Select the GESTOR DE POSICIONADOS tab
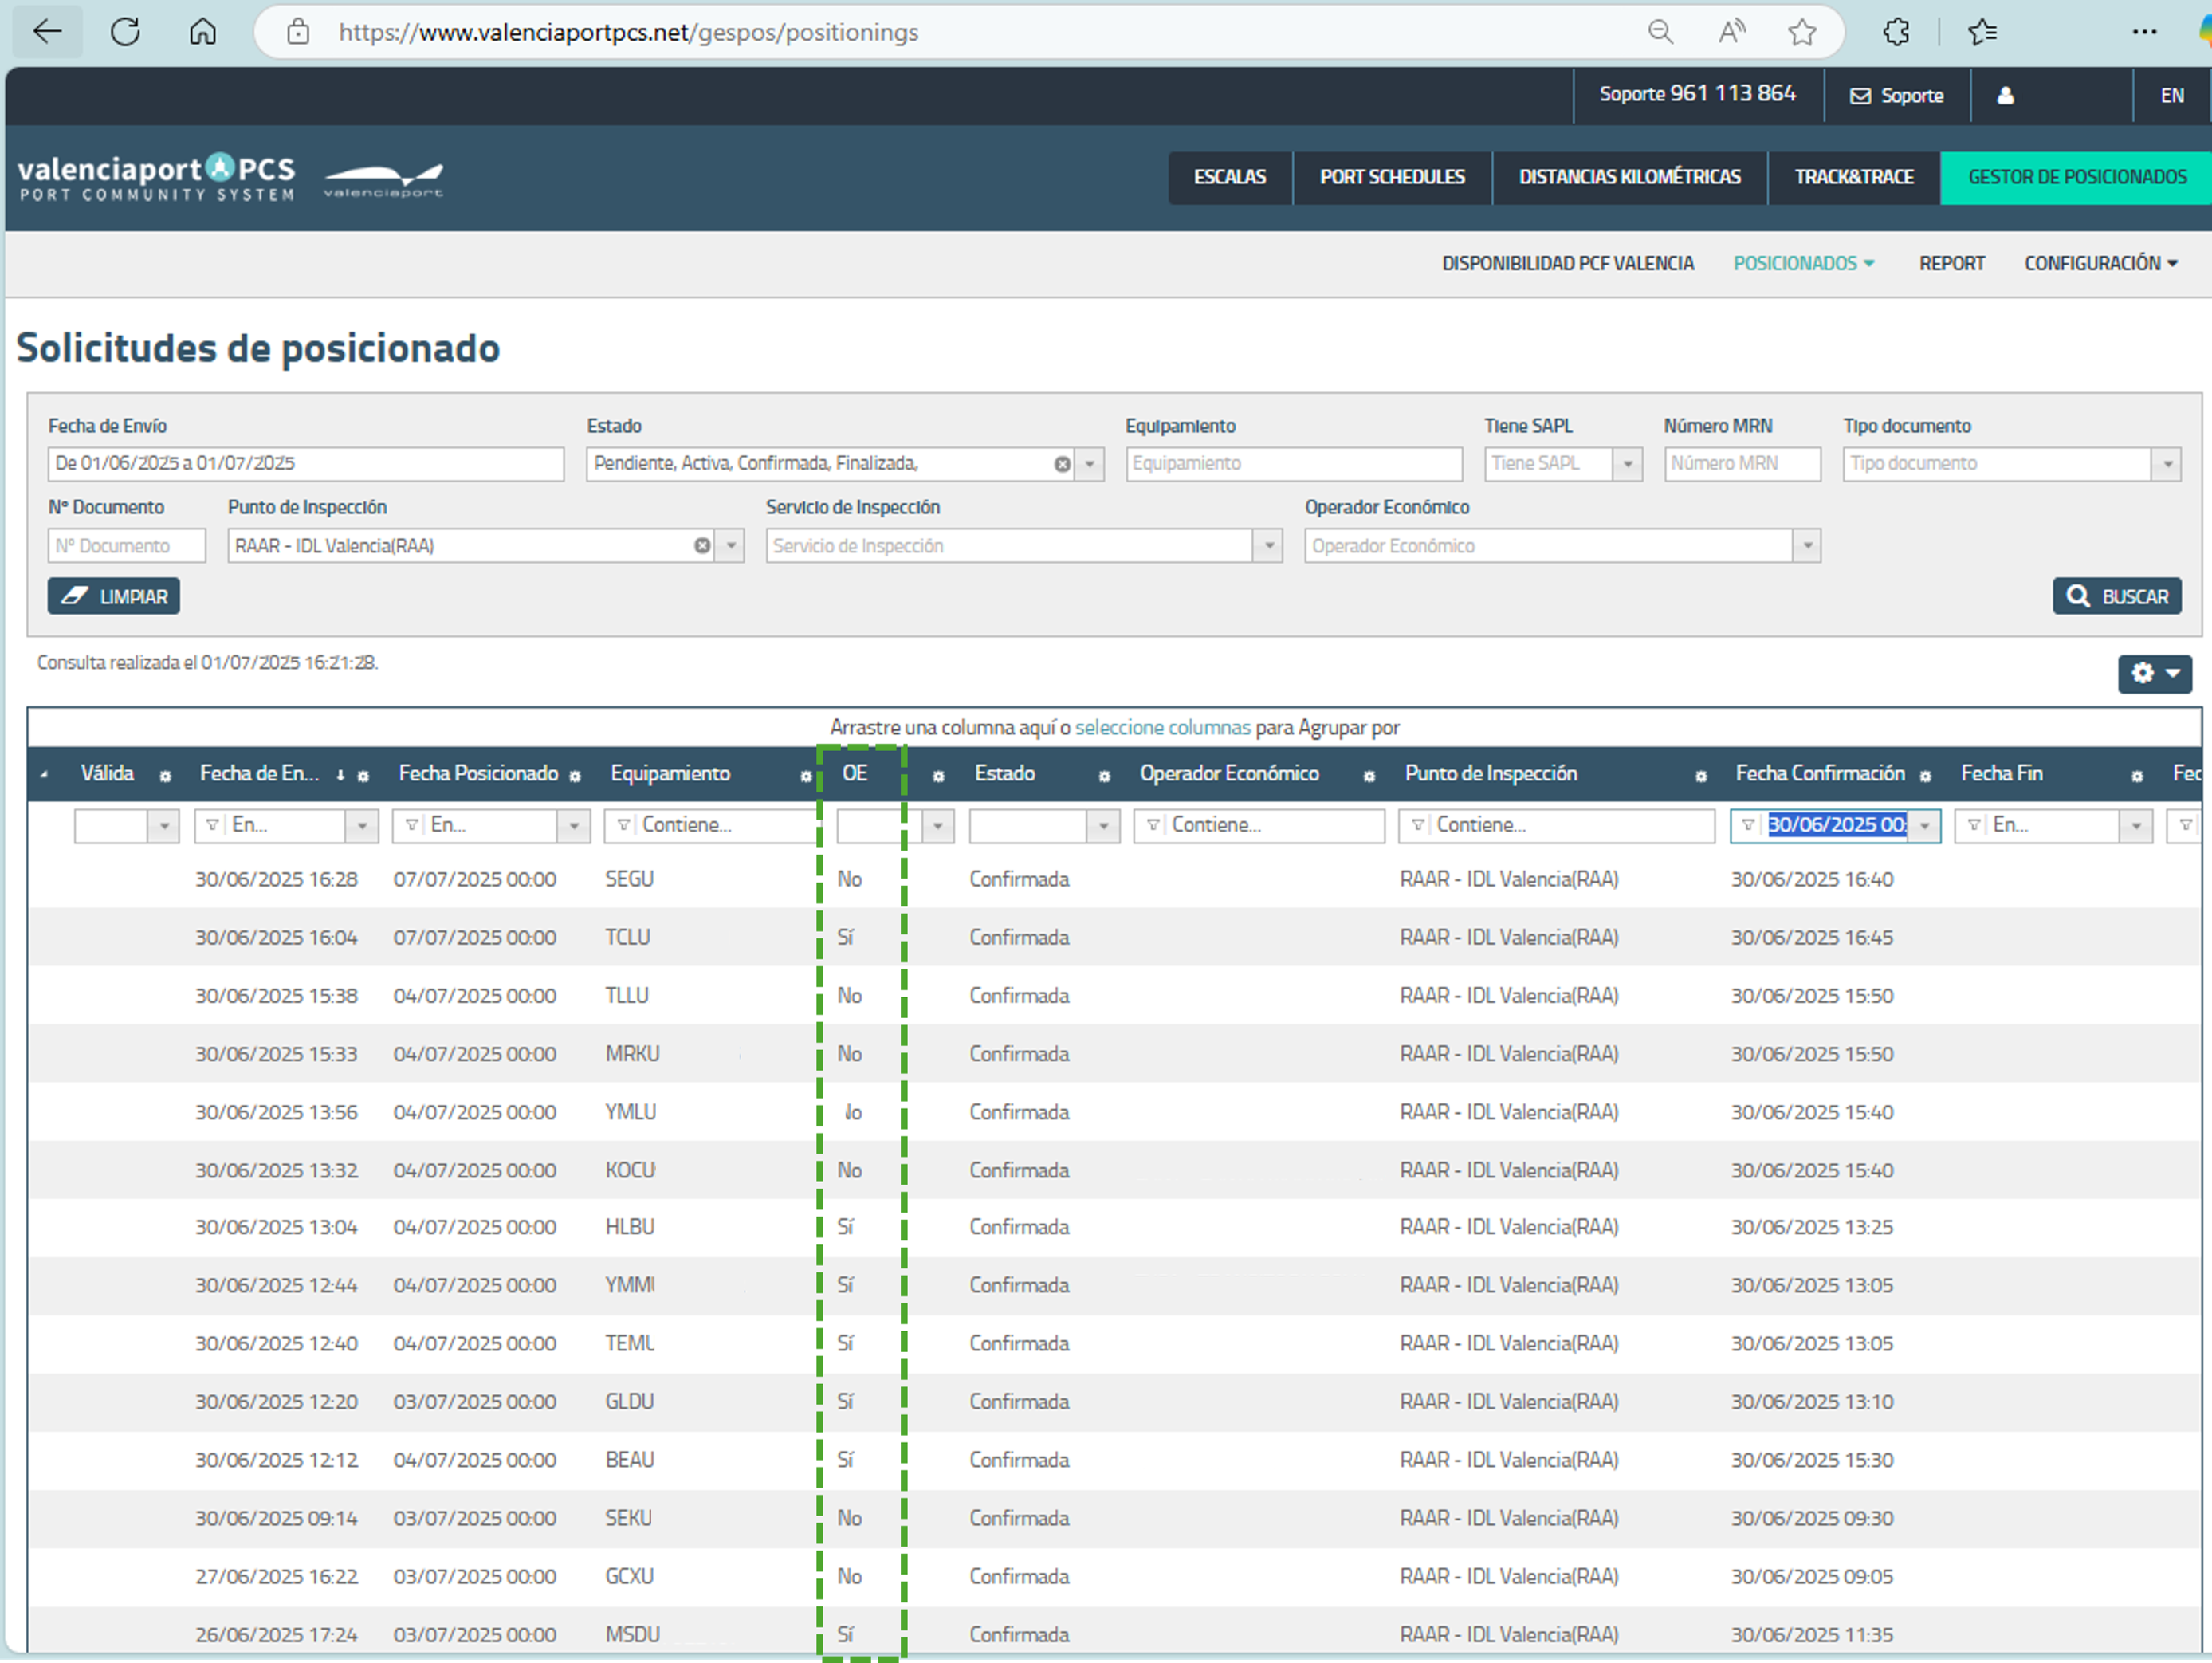The image size is (2212, 1663). tap(2076, 177)
